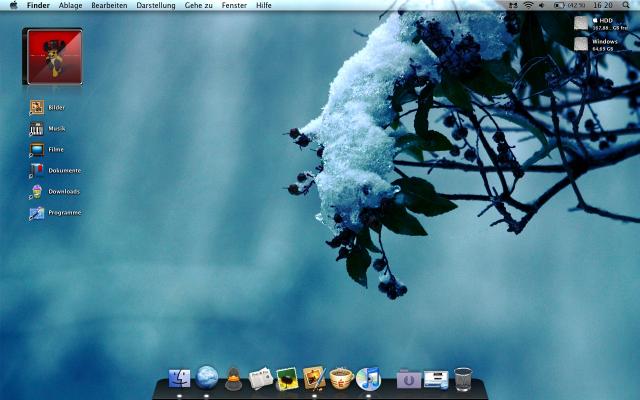Open the Musik folder shortcut
This screenshot has width=640, height=400.
[x=37, y=129]
